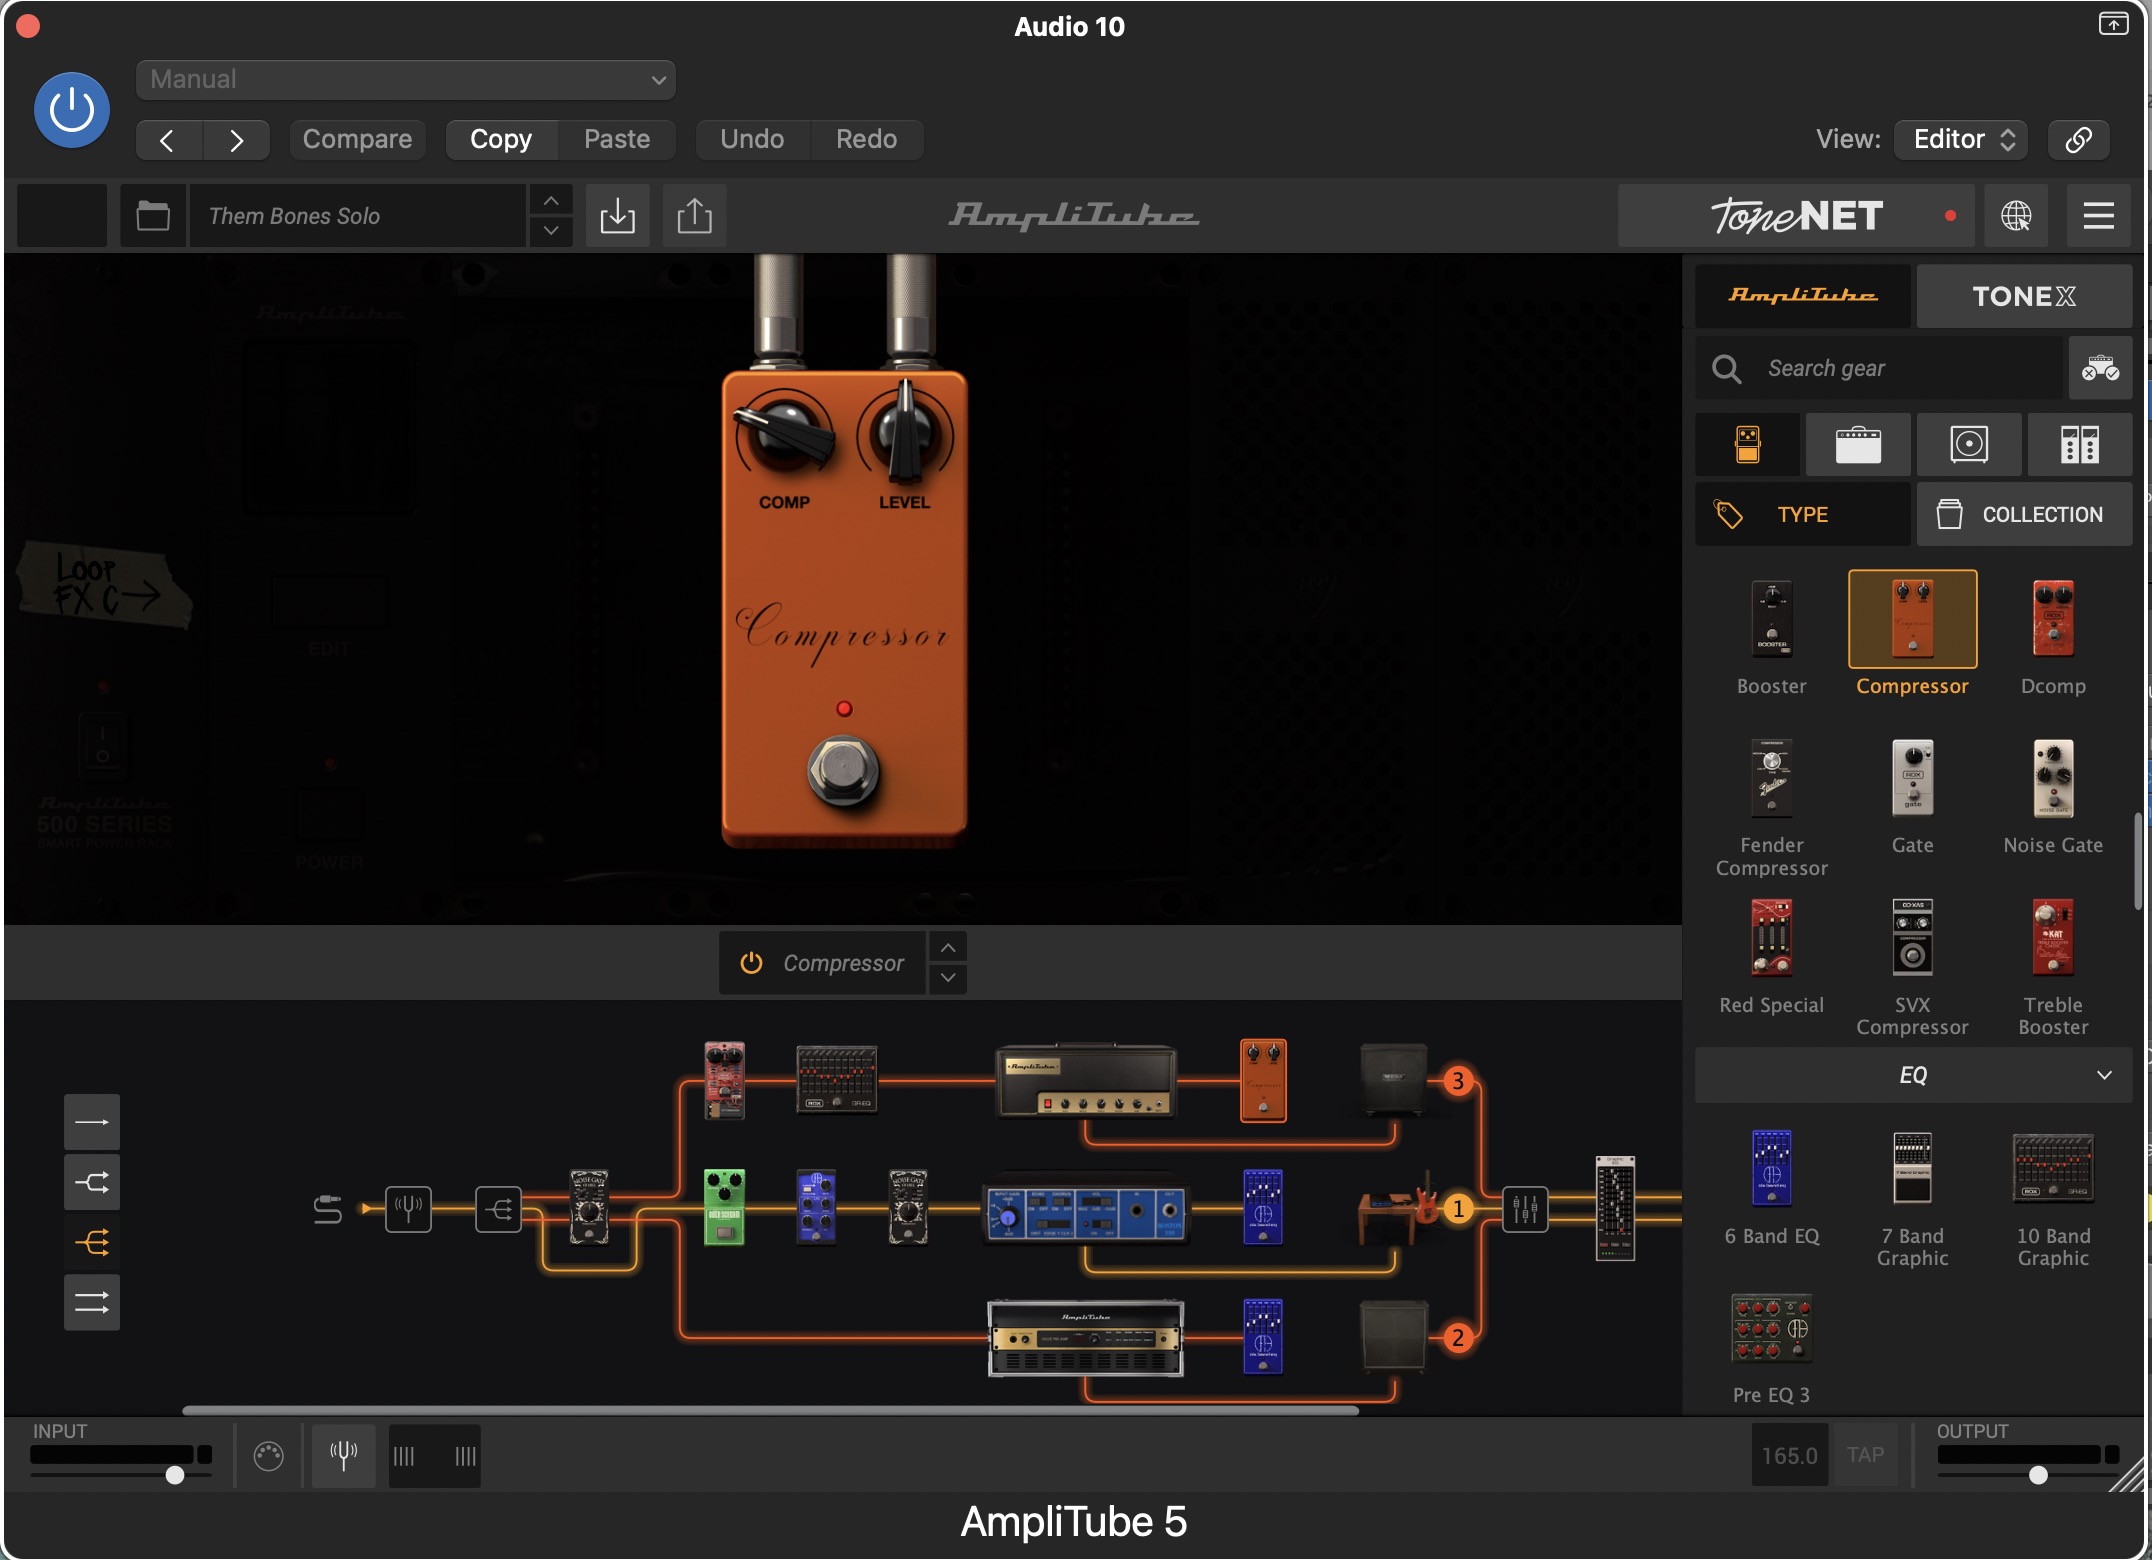Select the cabinet gear category icon
2152x1560 pixels.
click(x=1968, y=444)
